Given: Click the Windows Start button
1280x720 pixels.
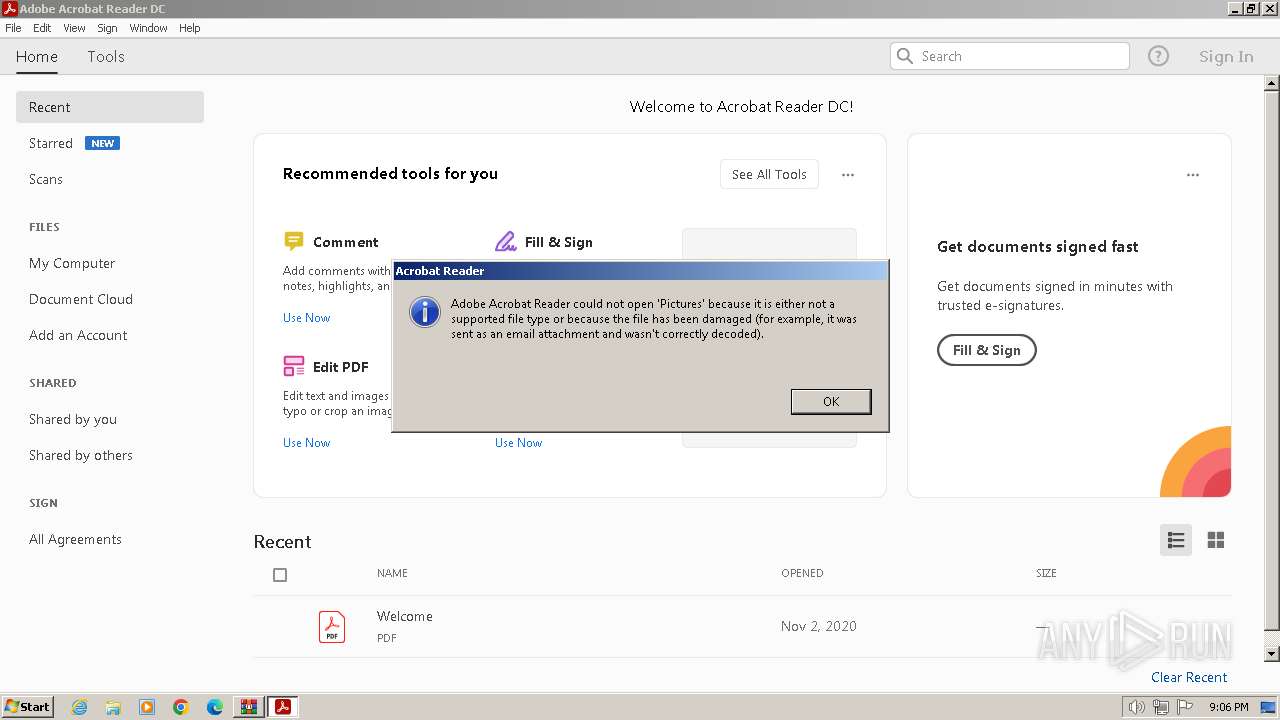Looking at the screenshot, I should [x=28, y=707].
